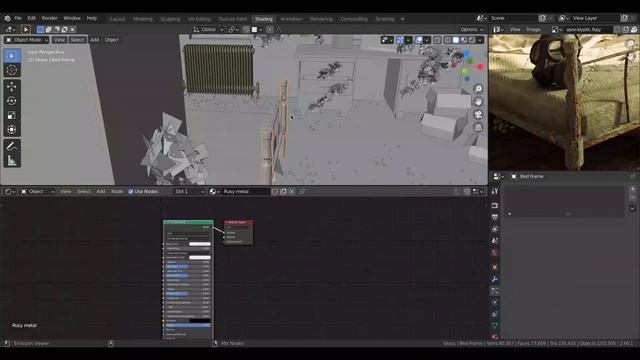Click the white Base Color swatch on shader node
The width and height of the screenshot is (640, 360).
(x=200, y=244)
